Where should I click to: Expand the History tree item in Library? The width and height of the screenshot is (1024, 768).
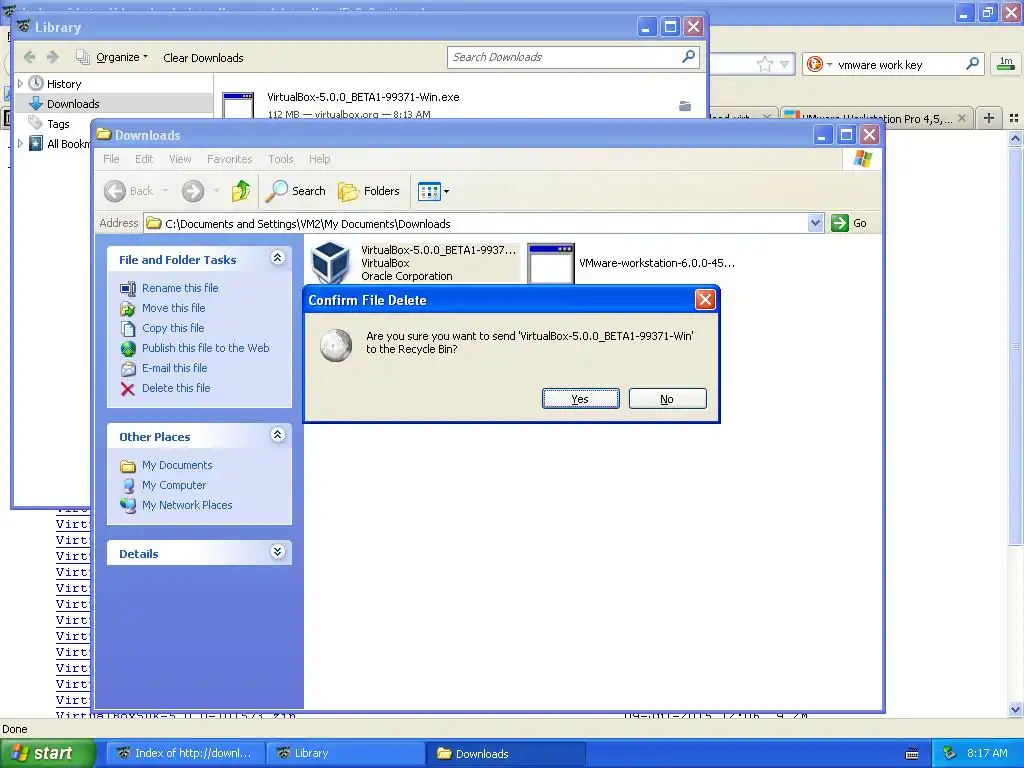point(20,84)
